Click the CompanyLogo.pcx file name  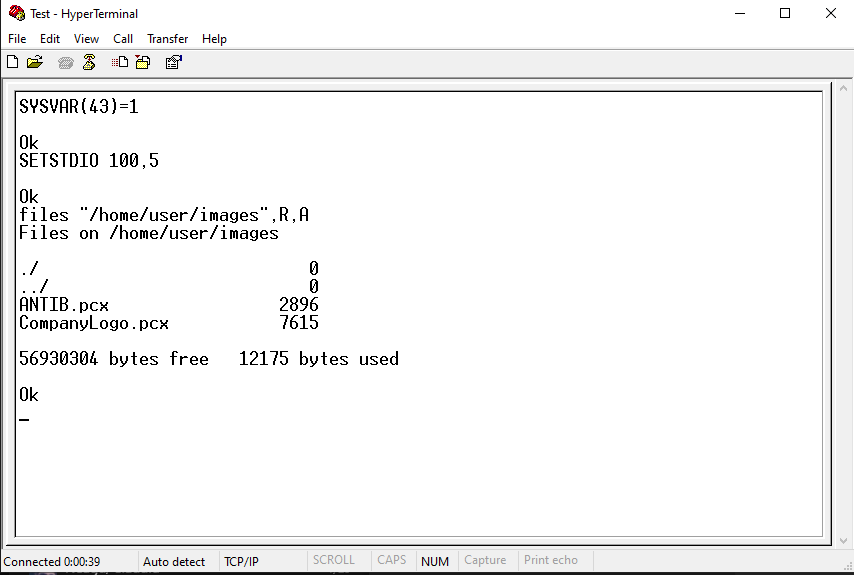(x=94, y=323)
